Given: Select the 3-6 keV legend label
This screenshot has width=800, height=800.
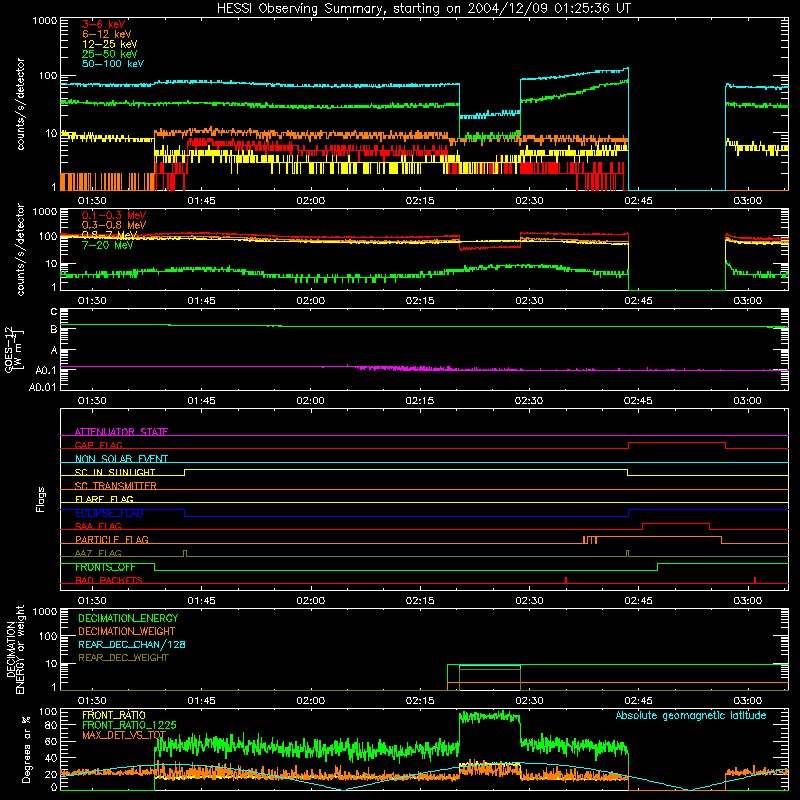Looking at the screenshot, I should [104, 24].
